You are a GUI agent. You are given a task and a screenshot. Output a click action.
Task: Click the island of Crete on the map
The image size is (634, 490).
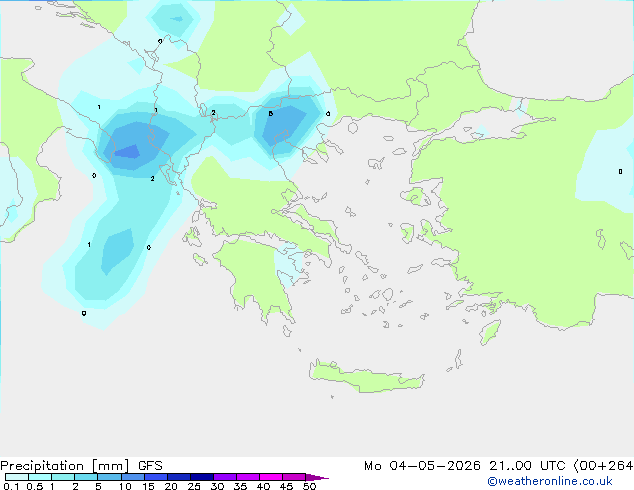(x=366, y=376)
